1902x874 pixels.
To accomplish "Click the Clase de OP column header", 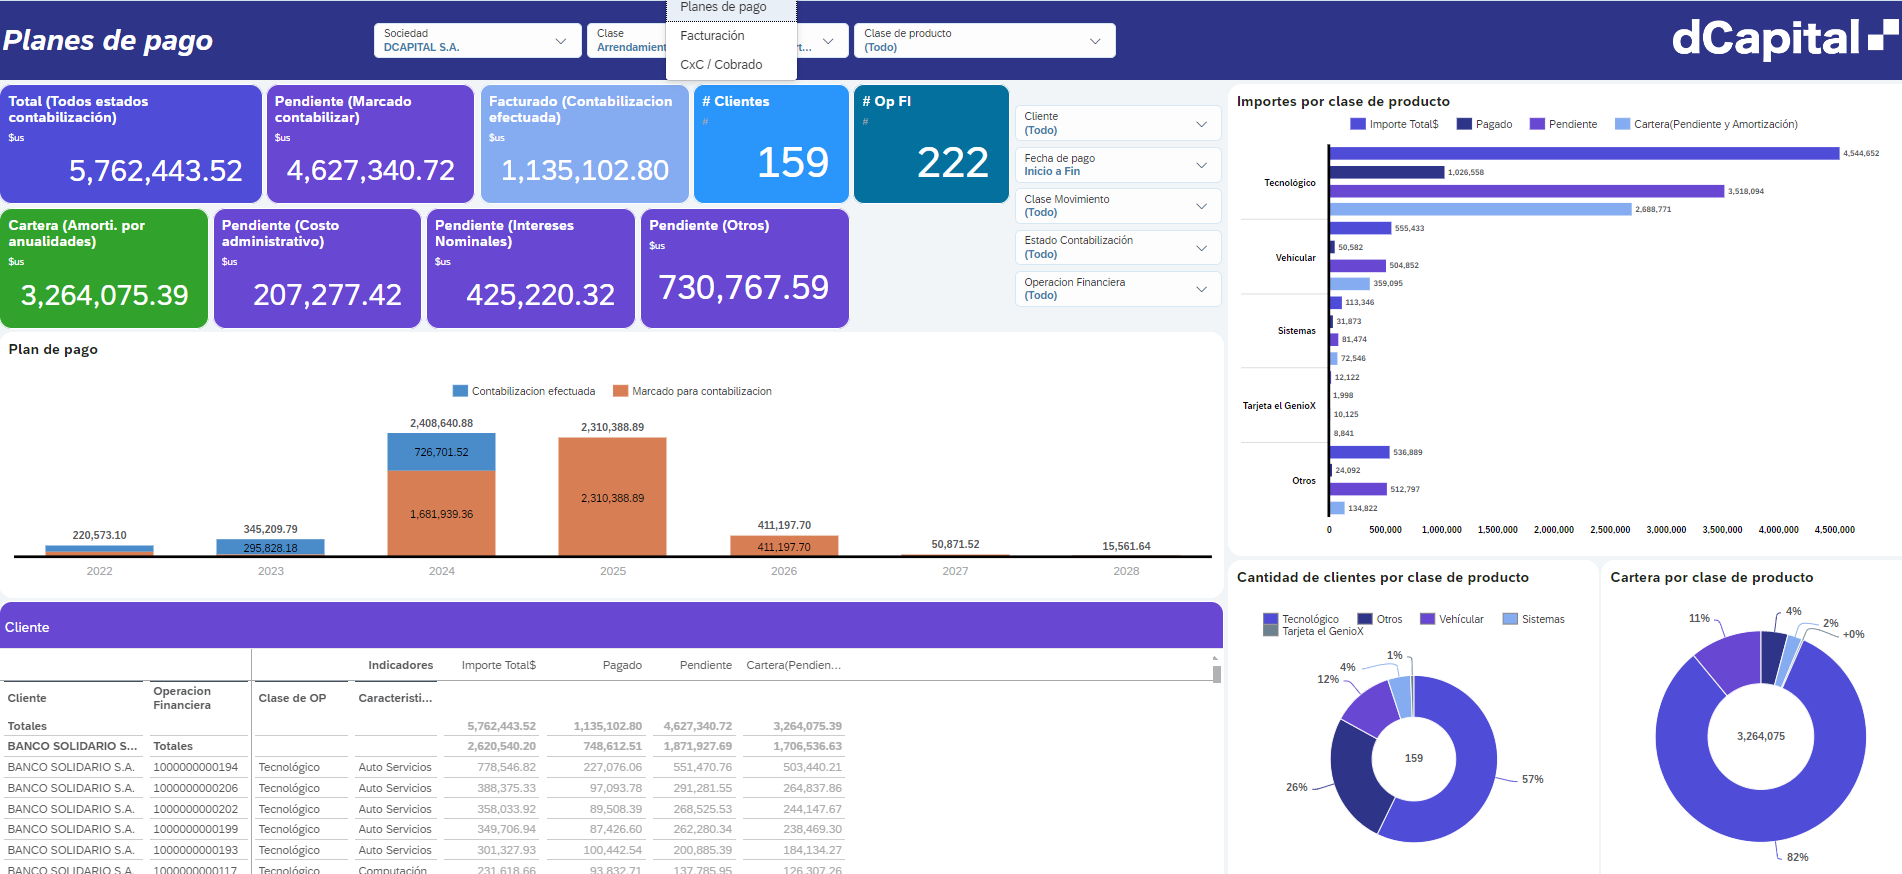I will 292,698.
